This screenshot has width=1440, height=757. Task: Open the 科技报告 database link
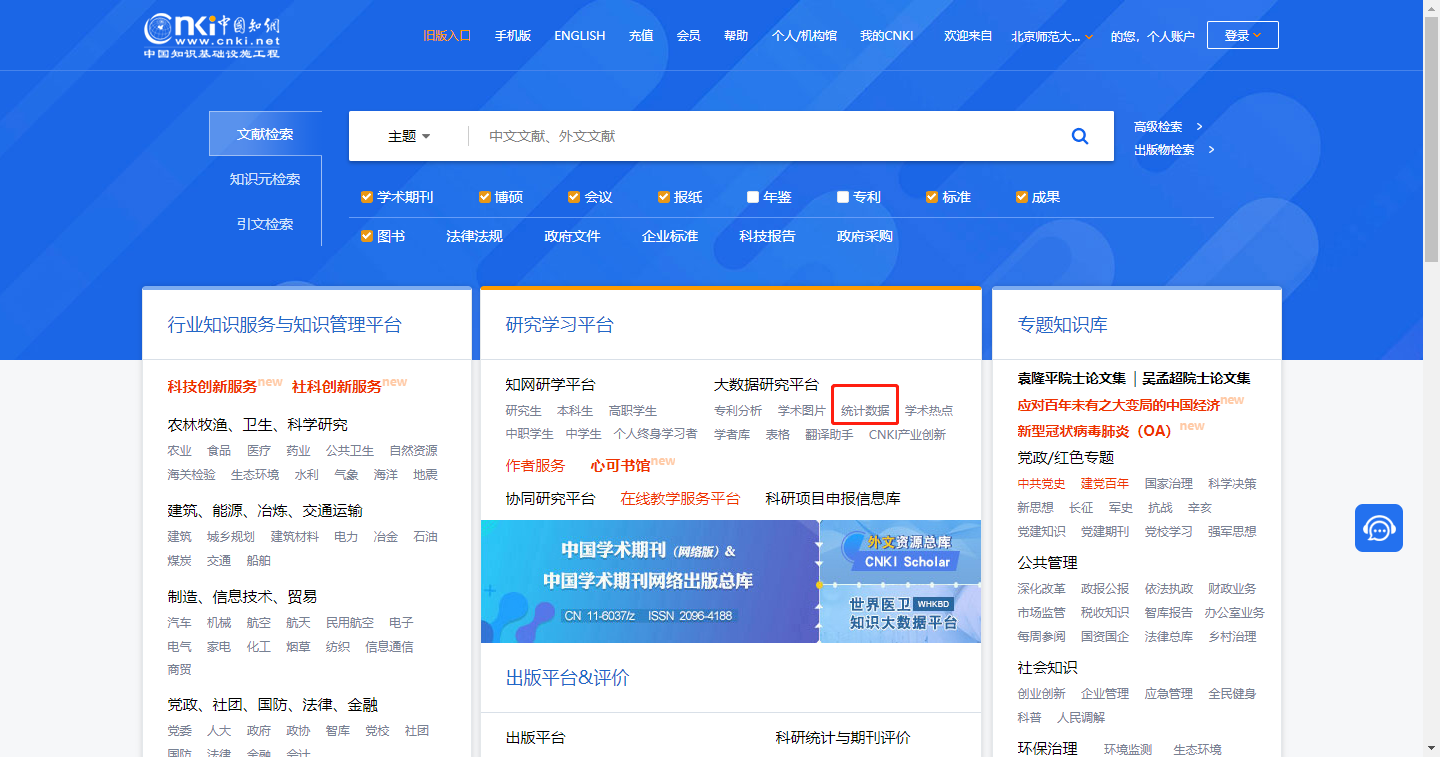pos(767,236)
